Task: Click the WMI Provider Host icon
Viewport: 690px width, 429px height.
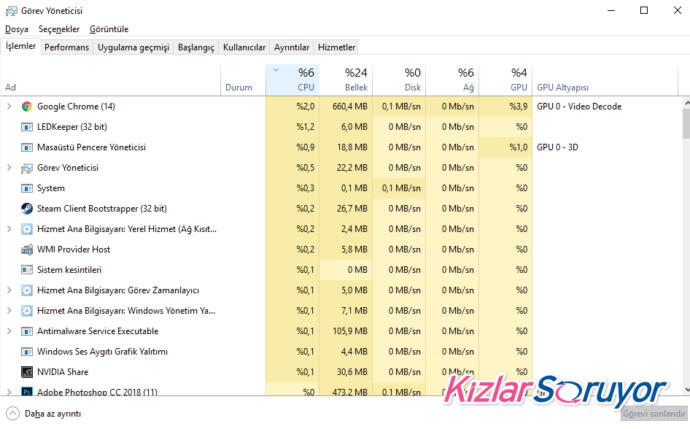Action: [x=27, y=249]
